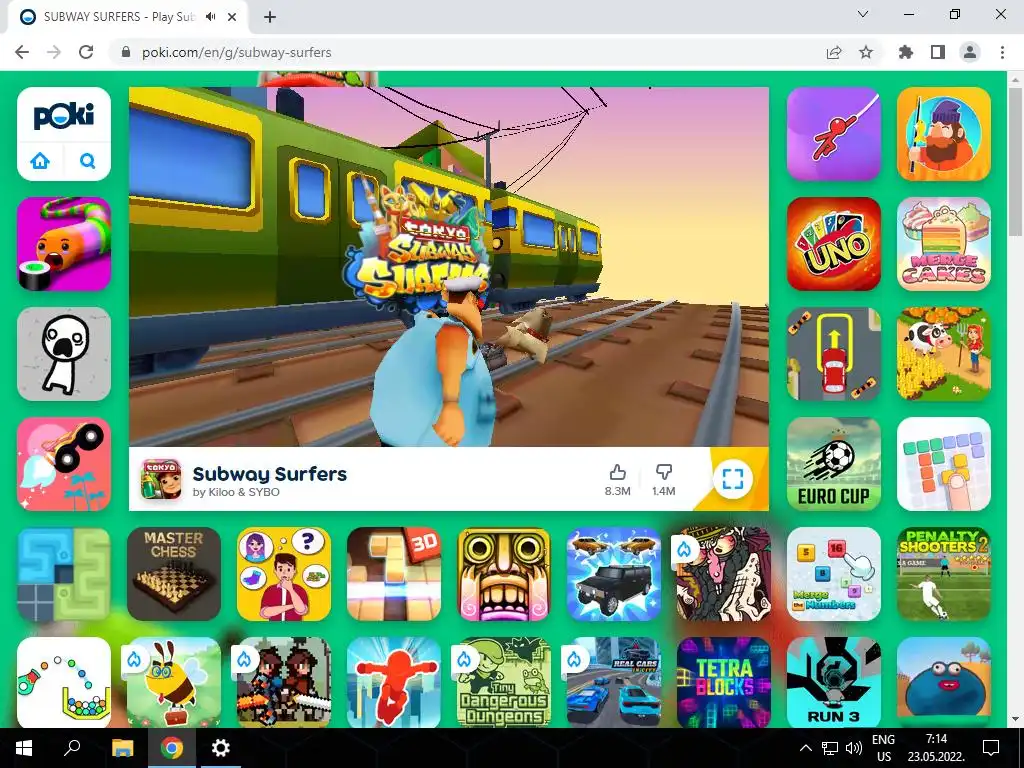
Task: Open a new browser tab
Action: (x=270, y=17)
